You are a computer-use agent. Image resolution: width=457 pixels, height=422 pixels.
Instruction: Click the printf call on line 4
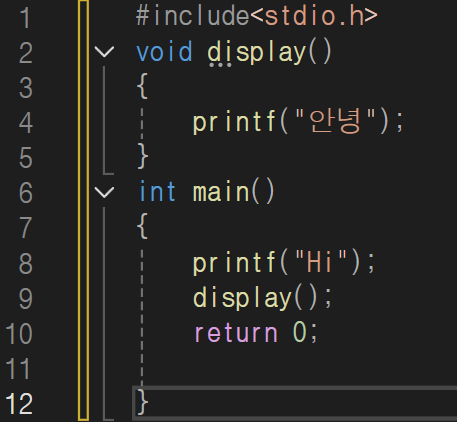point(234,122)
